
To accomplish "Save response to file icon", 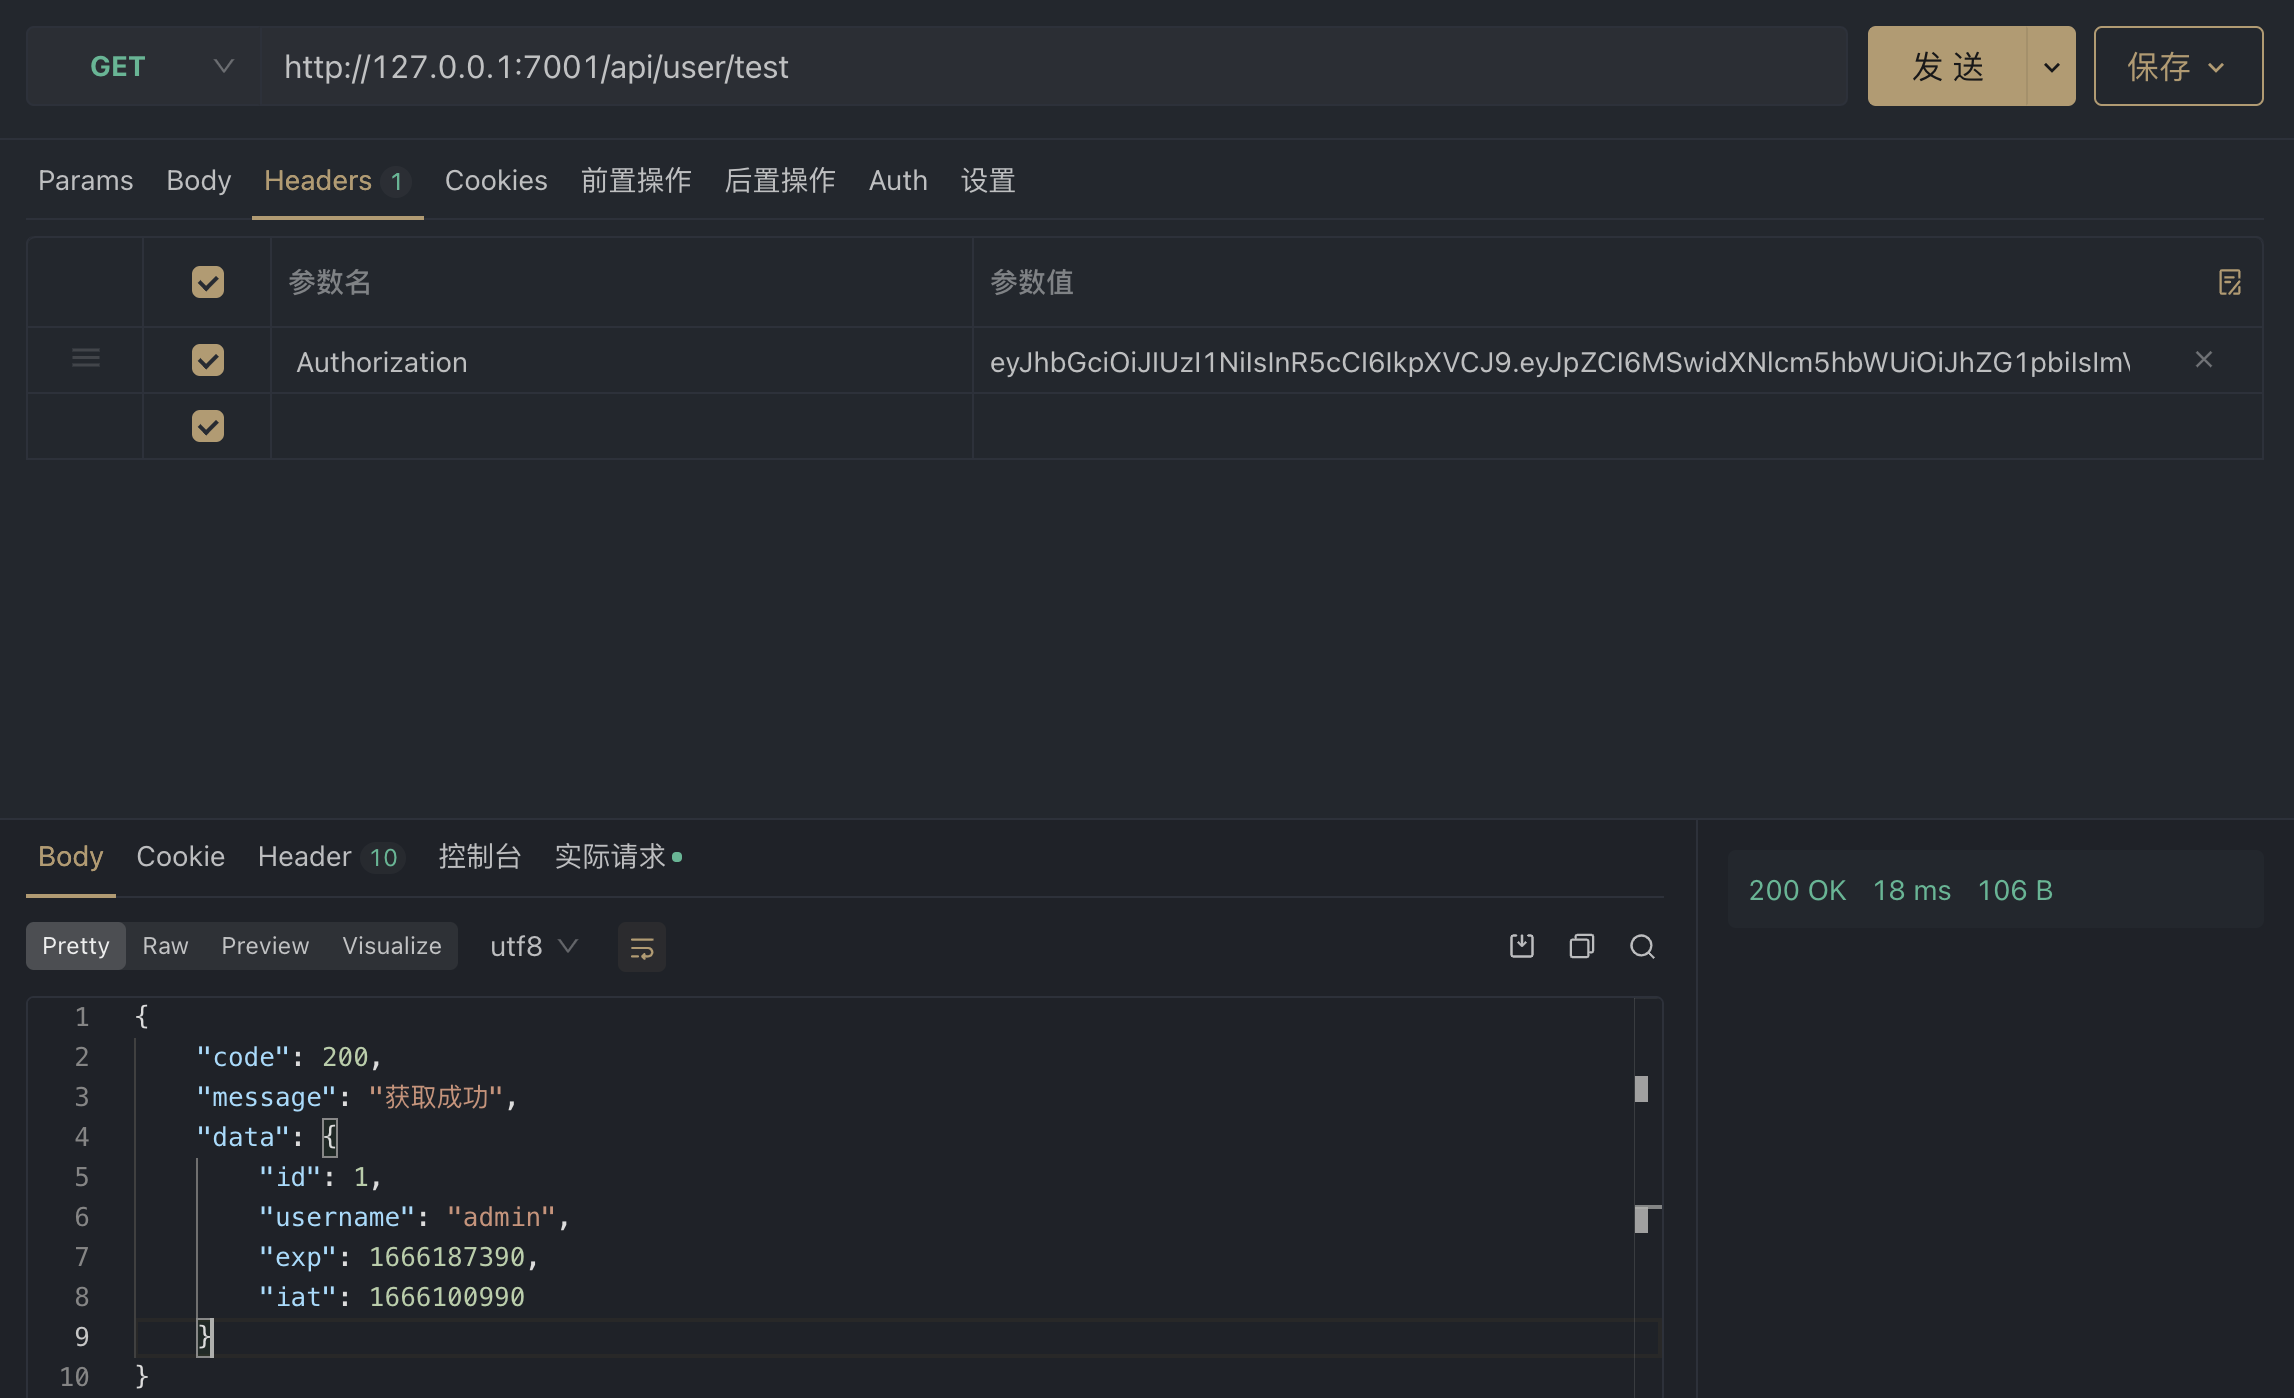I will point(1521,946).
